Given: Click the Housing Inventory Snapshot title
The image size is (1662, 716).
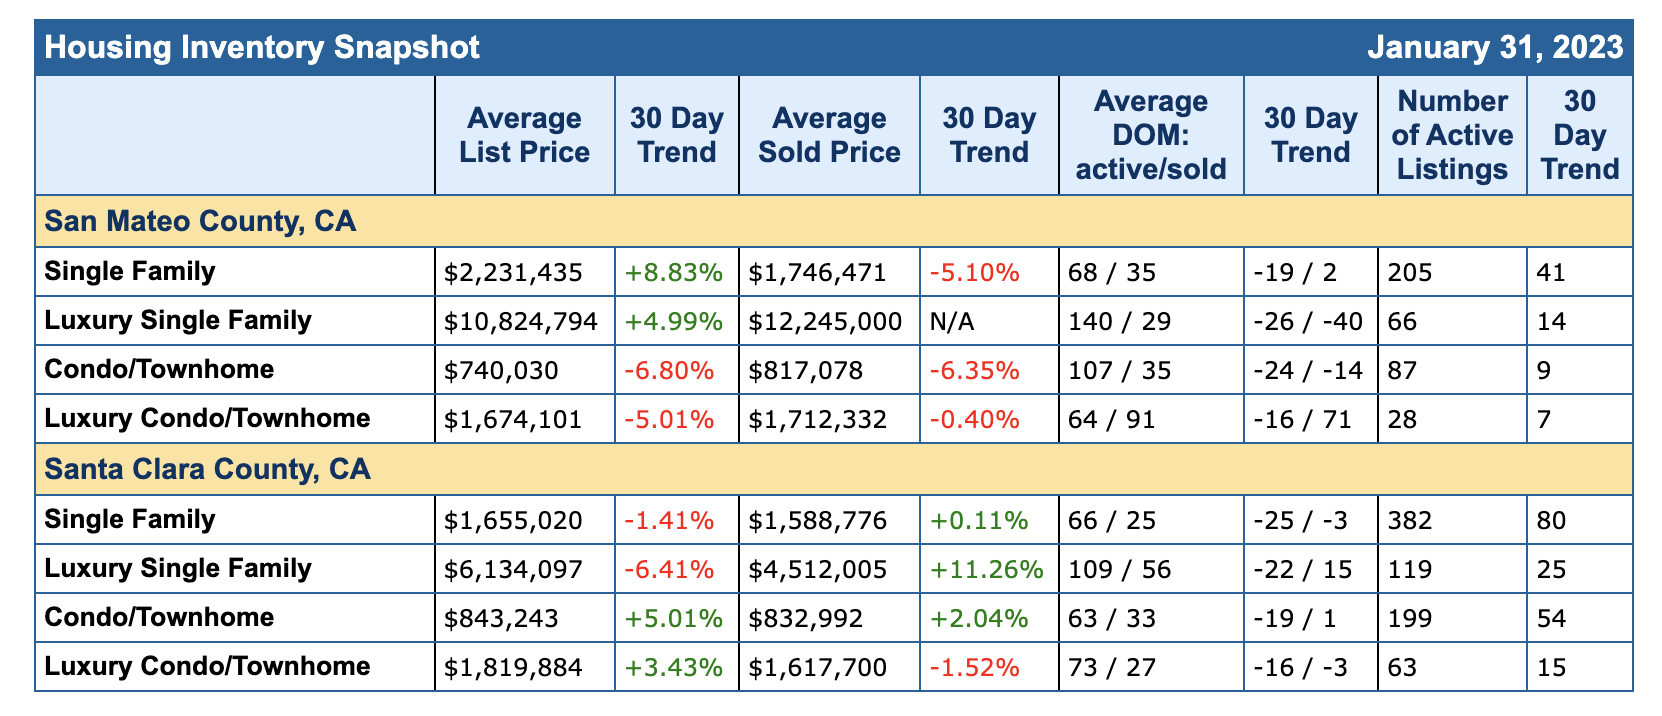Looking at the screenshot, I should pos(262,48).
